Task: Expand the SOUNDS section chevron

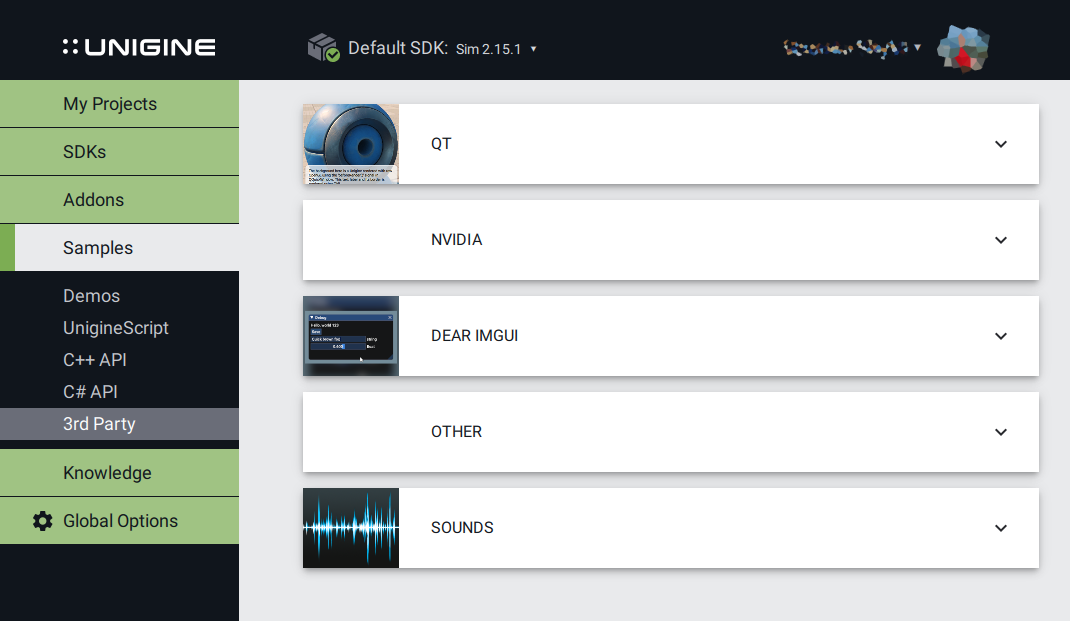Action: pyautogui.click(x=1001, y=528)
